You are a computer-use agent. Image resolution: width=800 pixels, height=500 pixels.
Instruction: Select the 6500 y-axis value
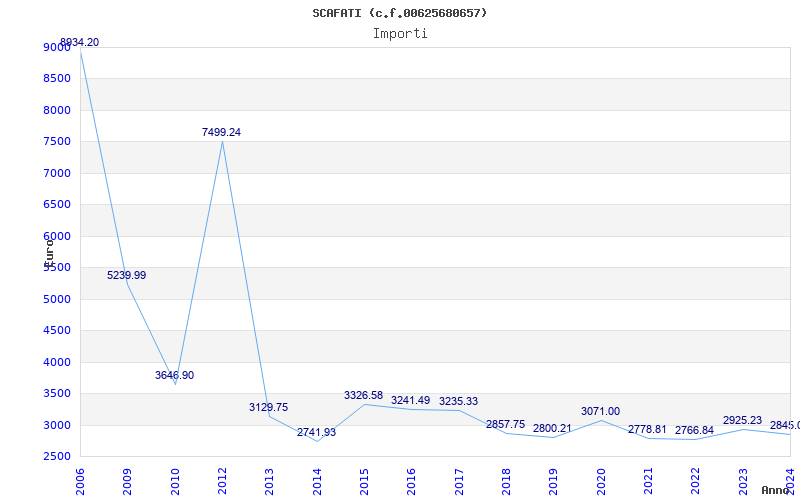tap(57, 204)
